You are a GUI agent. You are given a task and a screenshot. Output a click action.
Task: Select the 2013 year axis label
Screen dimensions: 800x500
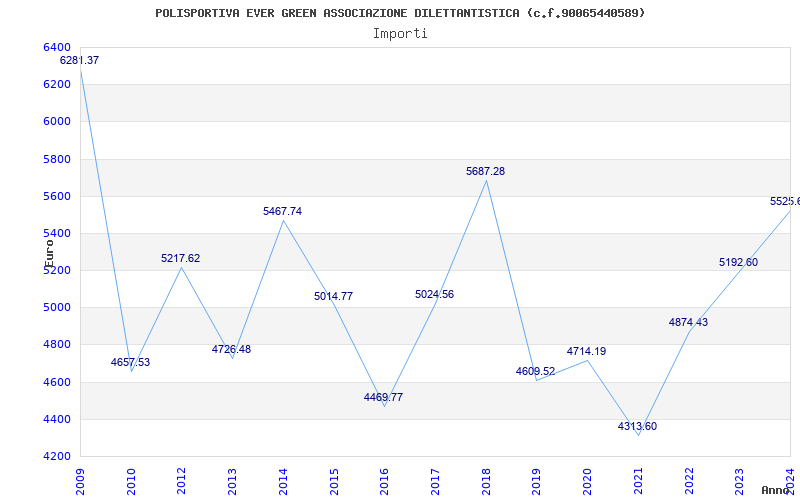pos(233,482)
